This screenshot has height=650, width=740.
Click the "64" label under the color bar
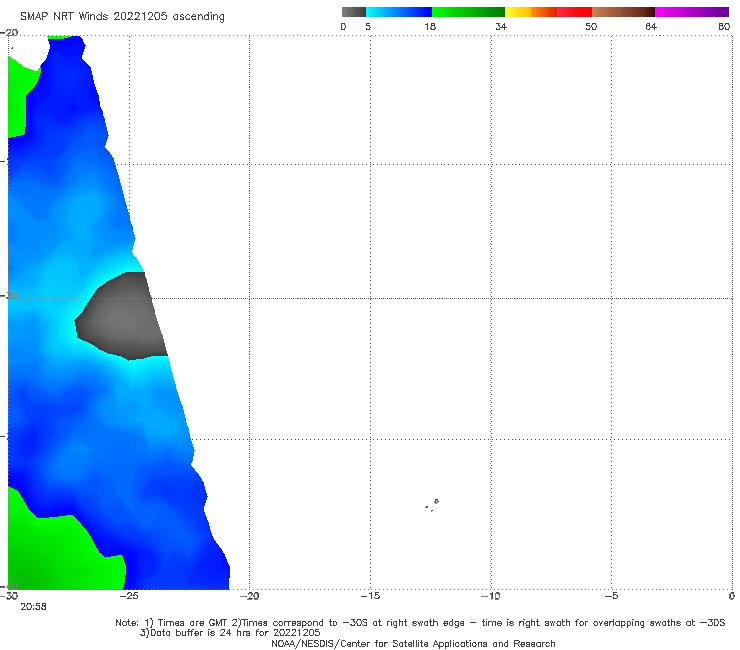[651, 27]
